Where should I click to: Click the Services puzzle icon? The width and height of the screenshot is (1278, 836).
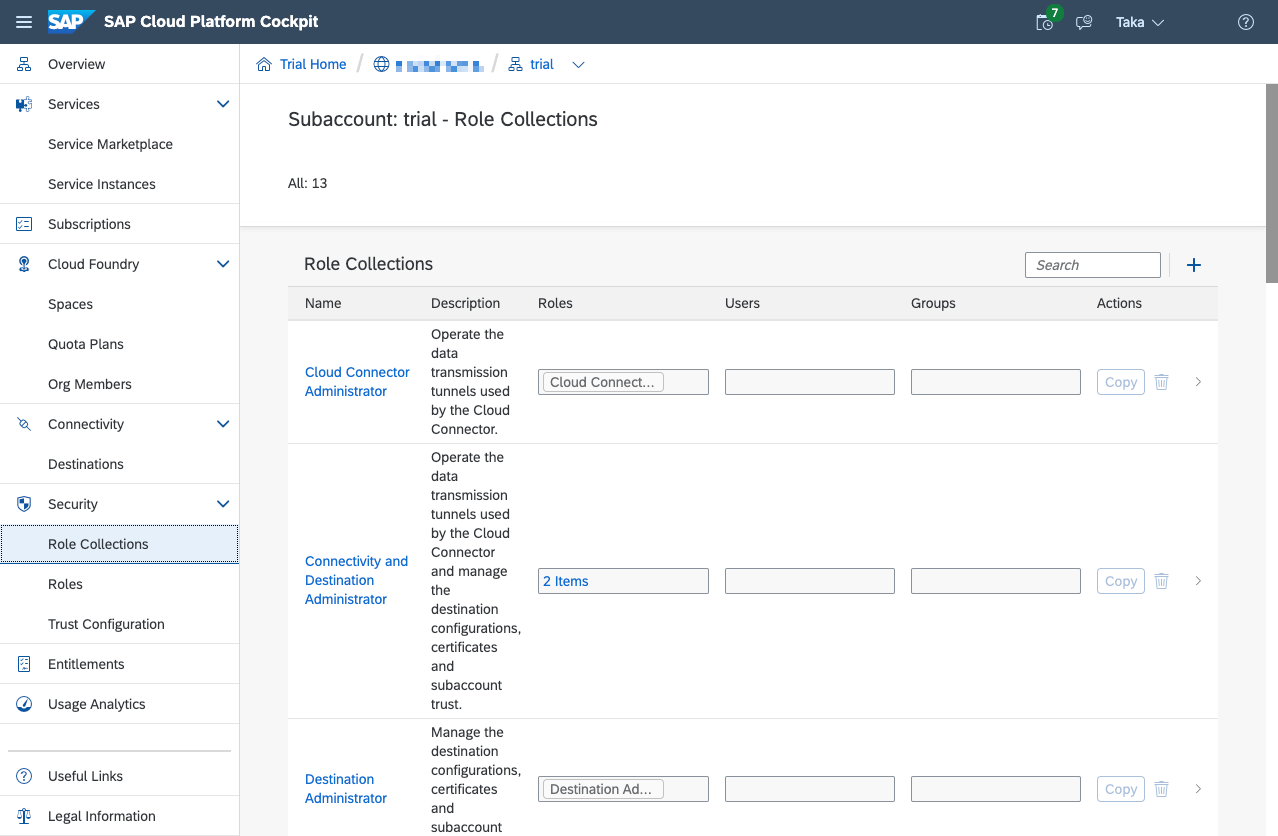pyautogui.click(x=24, y=104)
